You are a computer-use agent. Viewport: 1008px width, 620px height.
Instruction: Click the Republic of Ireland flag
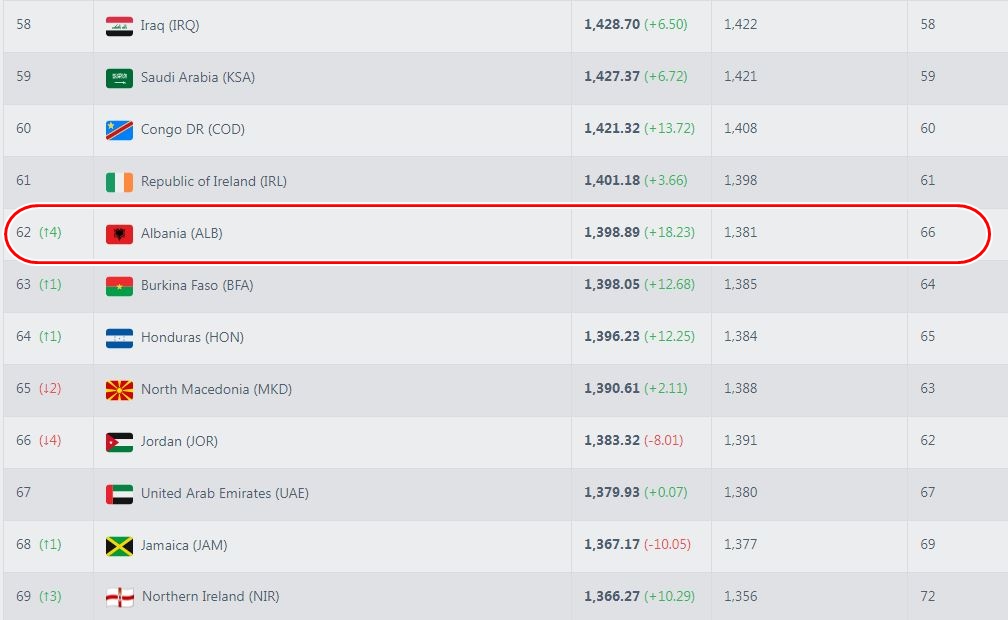coord(119,182)
